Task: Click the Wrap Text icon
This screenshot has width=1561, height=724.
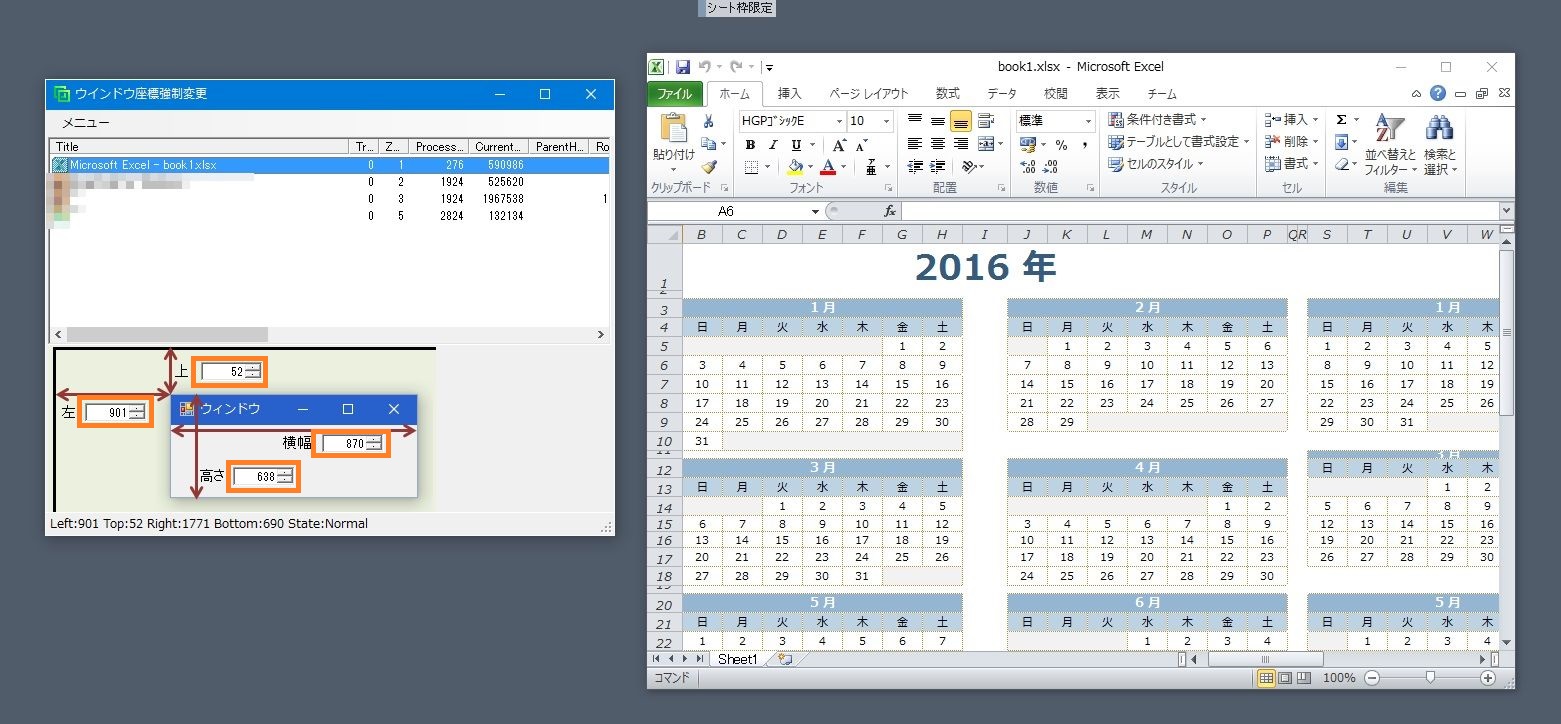Action: tap(986, 121)
